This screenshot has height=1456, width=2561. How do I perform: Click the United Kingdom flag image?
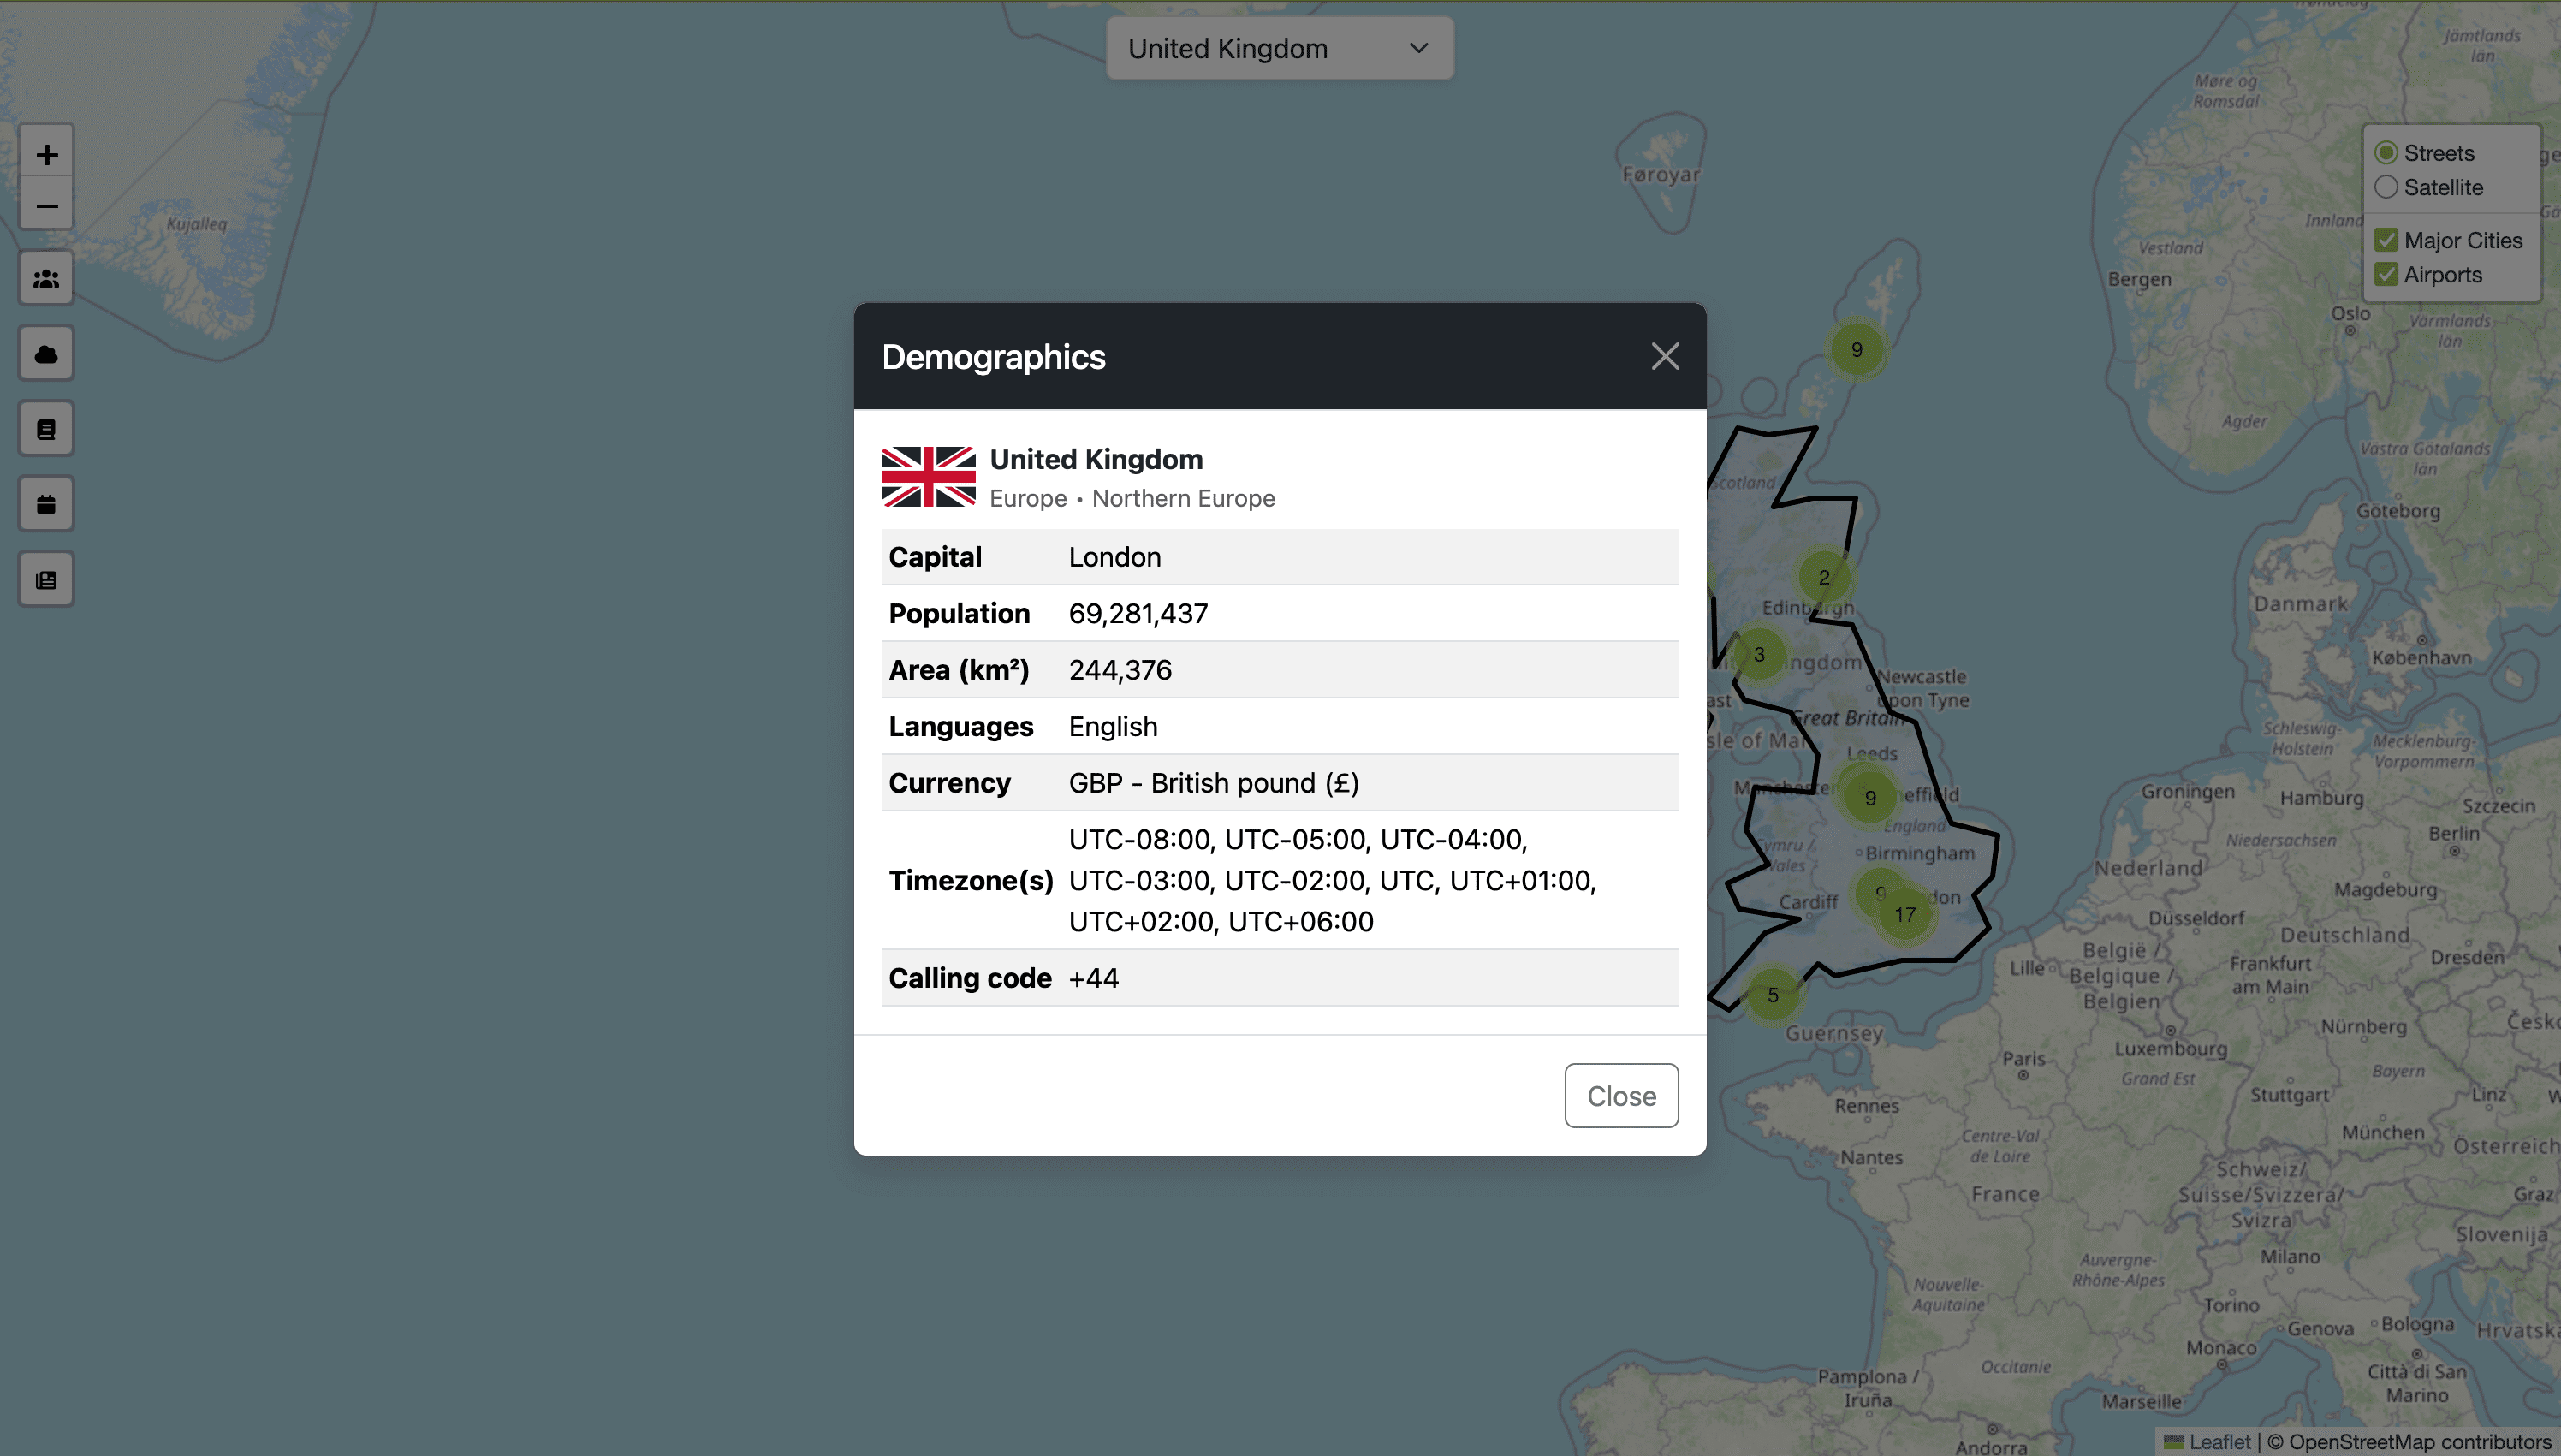(927, 477)
